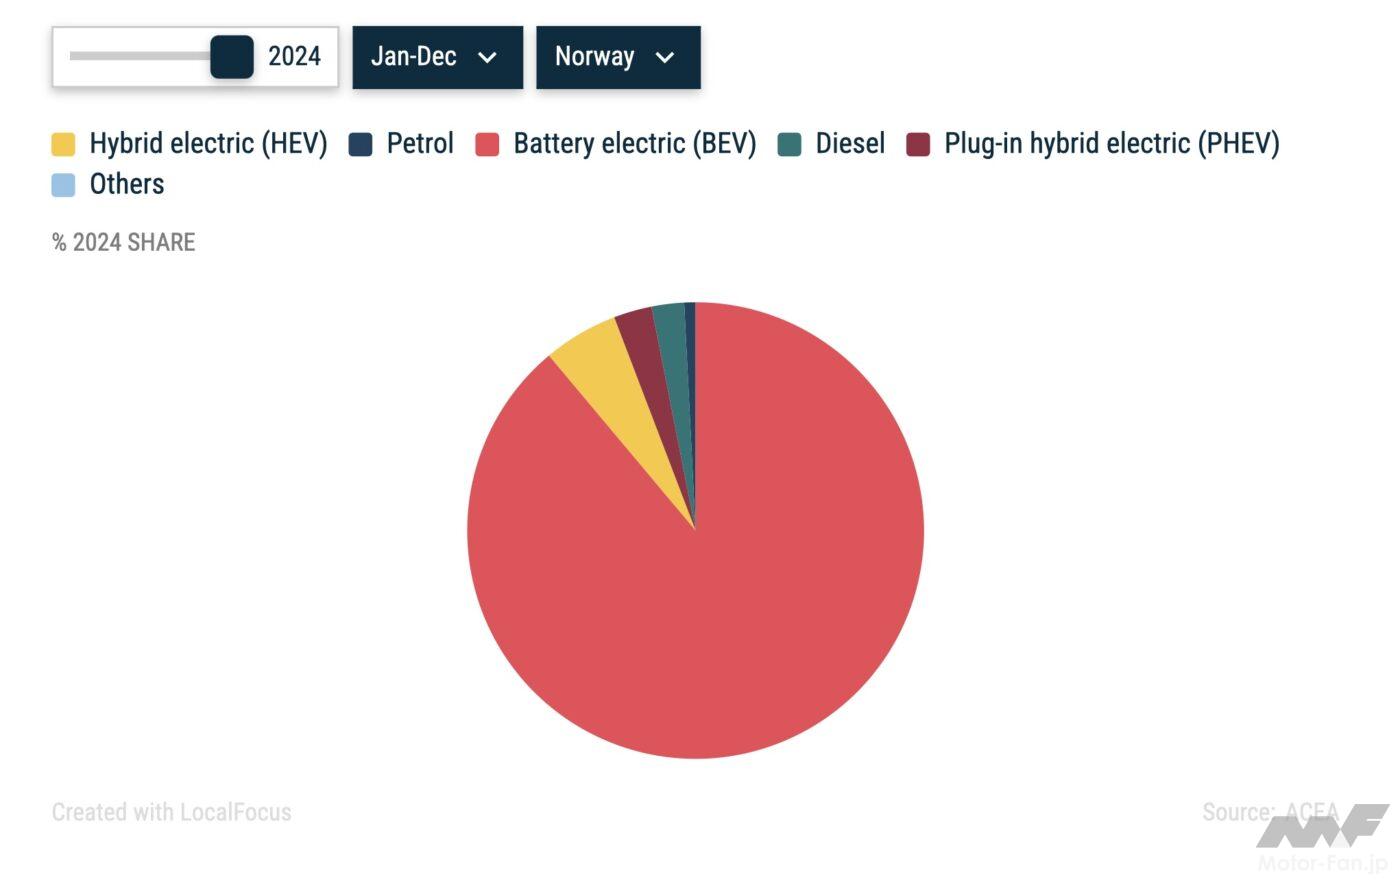Toggle the Hybrid electric (HEV) legend label
The image size is (1400, 884).
[x=208, y=144]
